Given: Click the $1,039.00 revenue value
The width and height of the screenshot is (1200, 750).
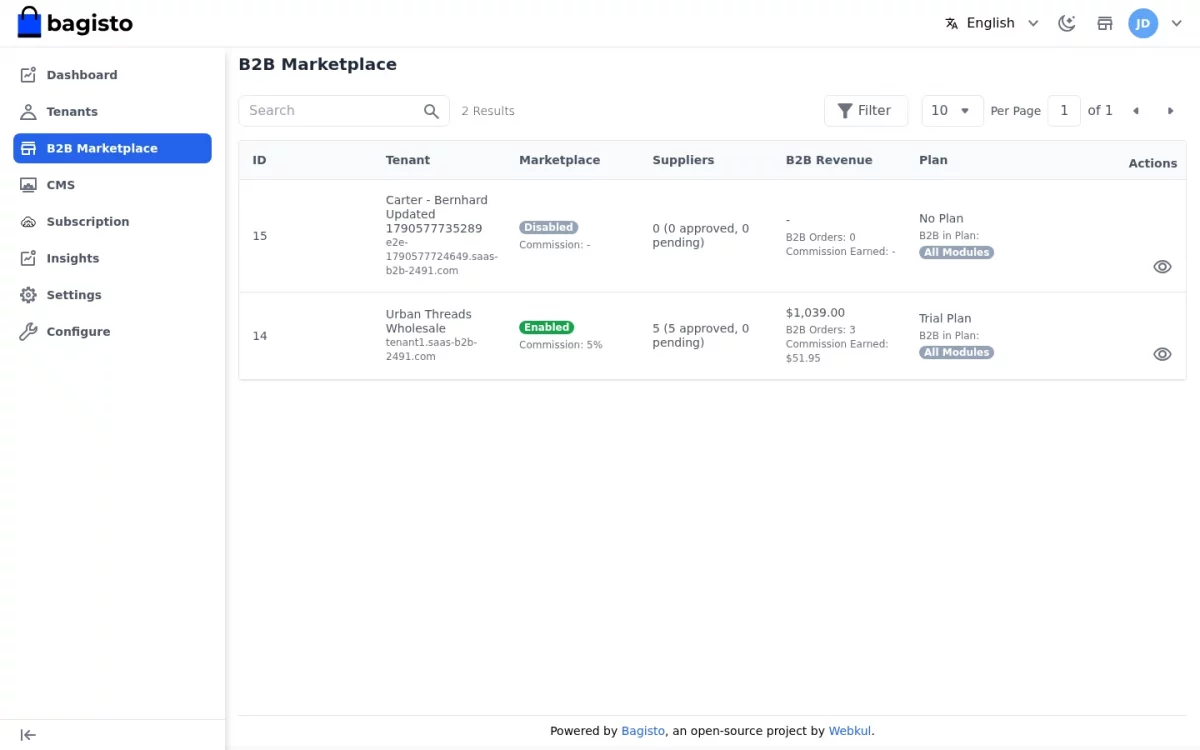Looking at the screenshot, I should click(815, 313).
